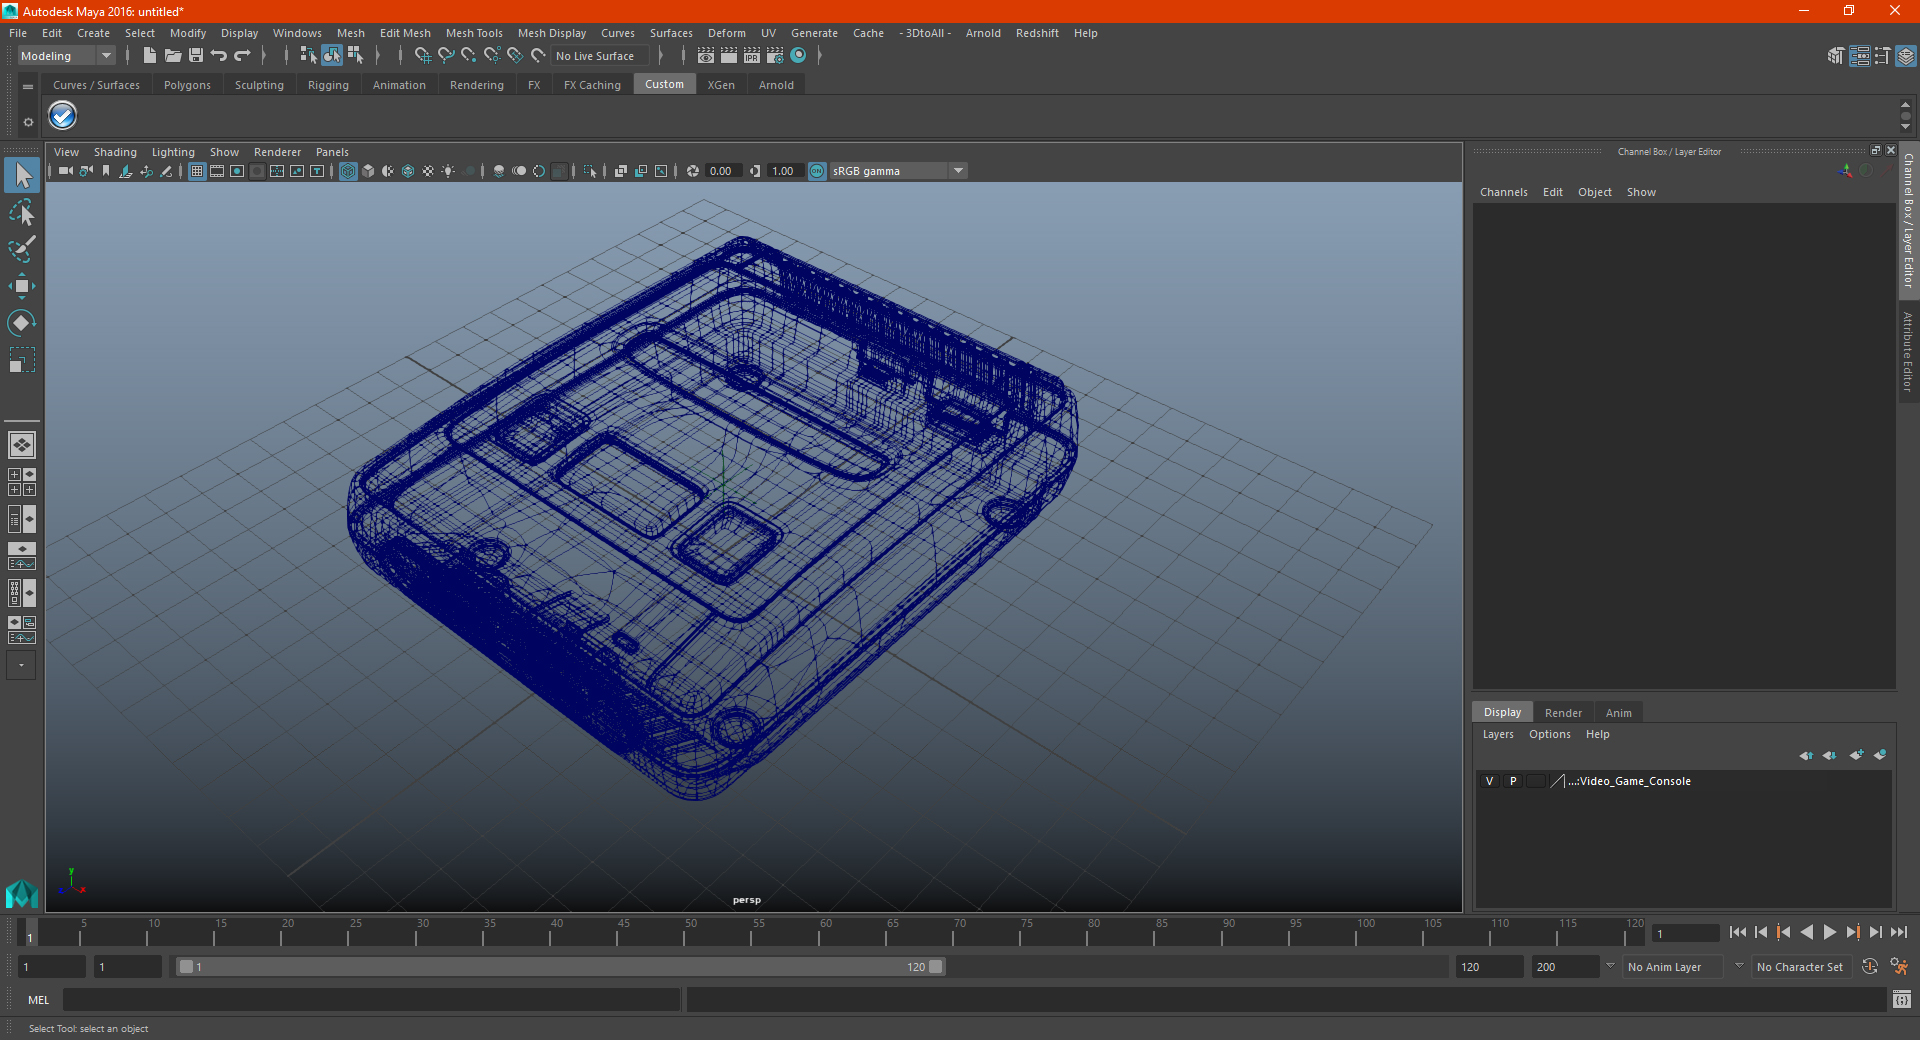
Task: Open the shelf tab list menu button
Action: (x=28, y=87)
